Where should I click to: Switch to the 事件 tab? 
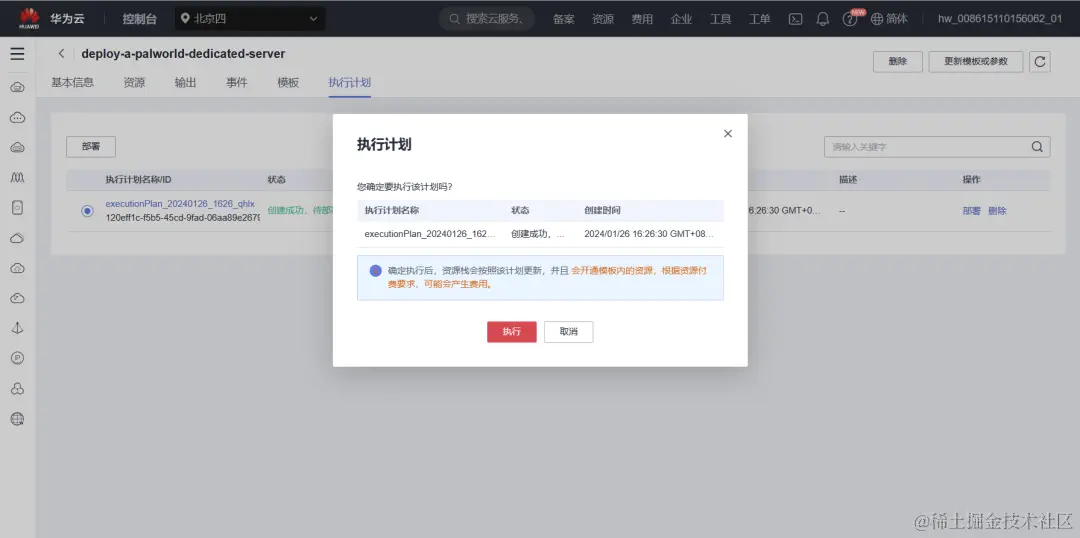click(x=236, y=83)
